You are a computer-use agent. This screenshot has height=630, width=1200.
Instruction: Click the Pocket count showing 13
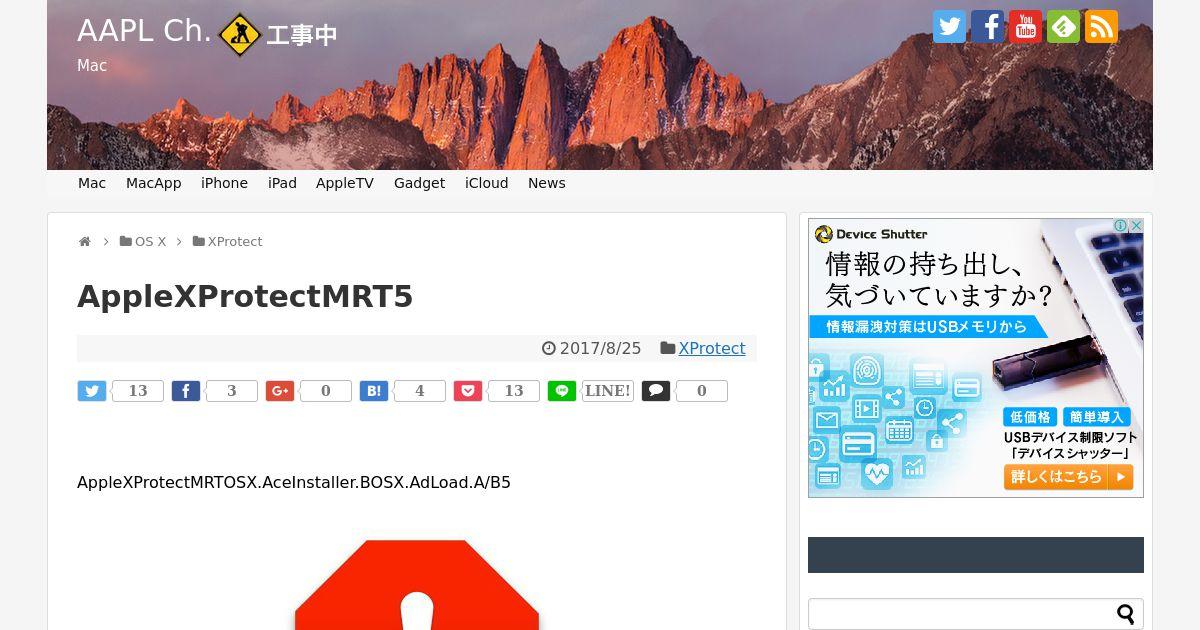514,391
